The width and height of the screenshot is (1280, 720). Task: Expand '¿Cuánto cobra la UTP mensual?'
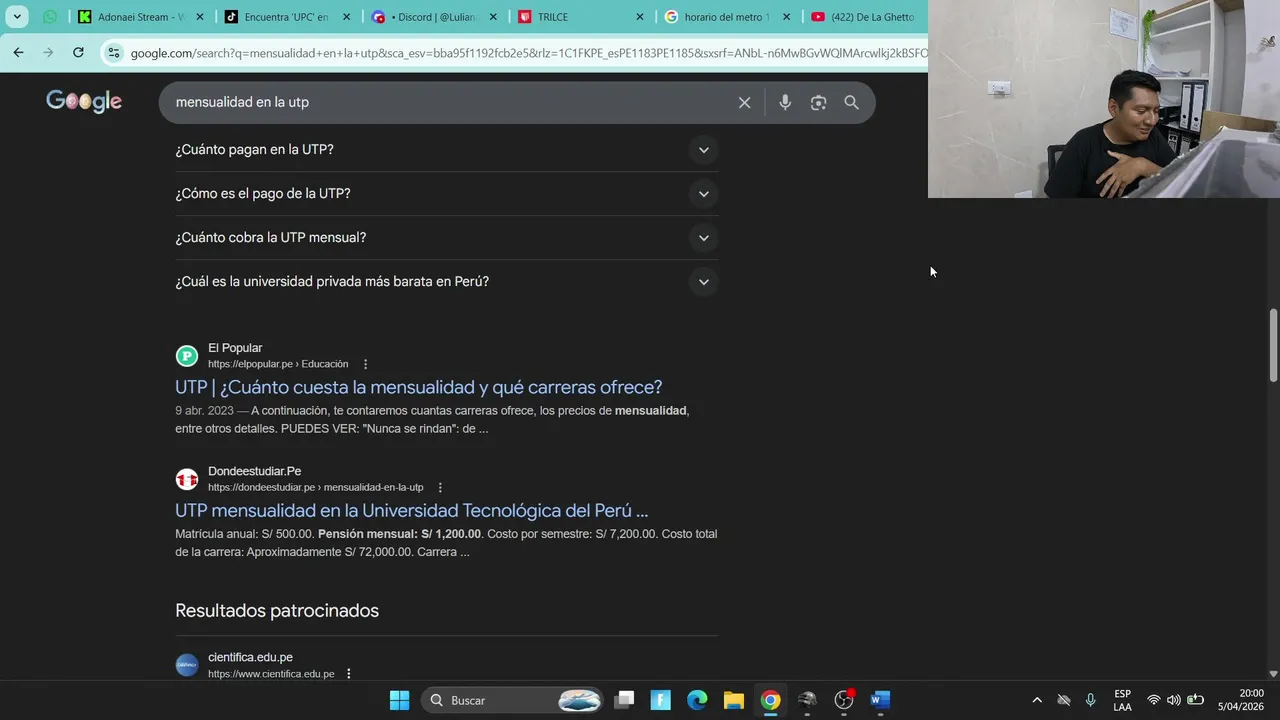pyautogui.click(x=446, y=238)
